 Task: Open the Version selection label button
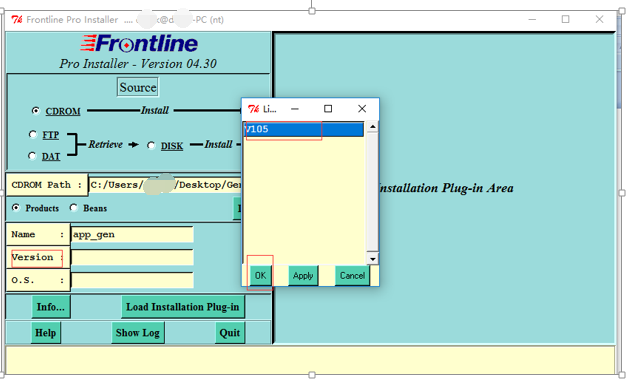[x=38, y=257]
